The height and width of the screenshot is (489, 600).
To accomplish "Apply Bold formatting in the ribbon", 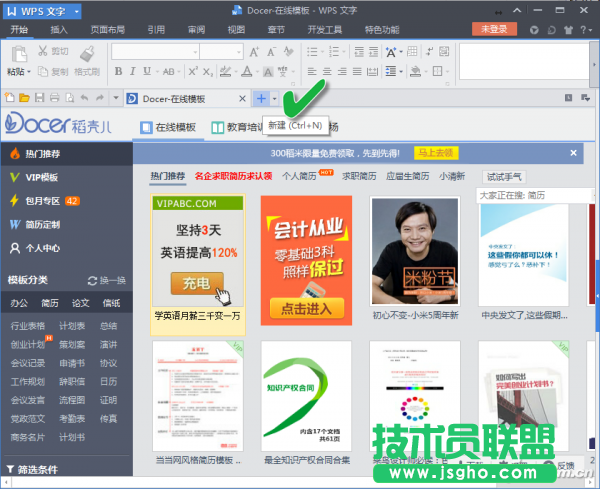I will click(117, 71).
